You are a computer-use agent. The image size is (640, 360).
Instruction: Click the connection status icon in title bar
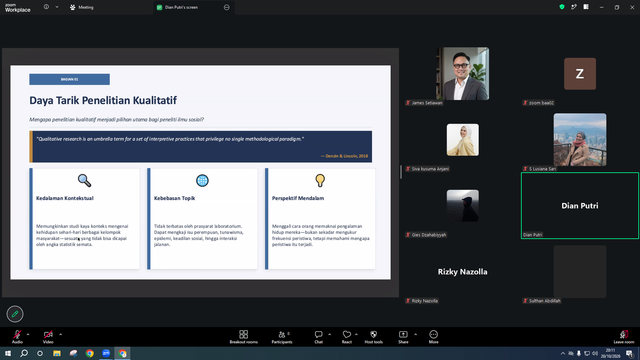(574, 7)
